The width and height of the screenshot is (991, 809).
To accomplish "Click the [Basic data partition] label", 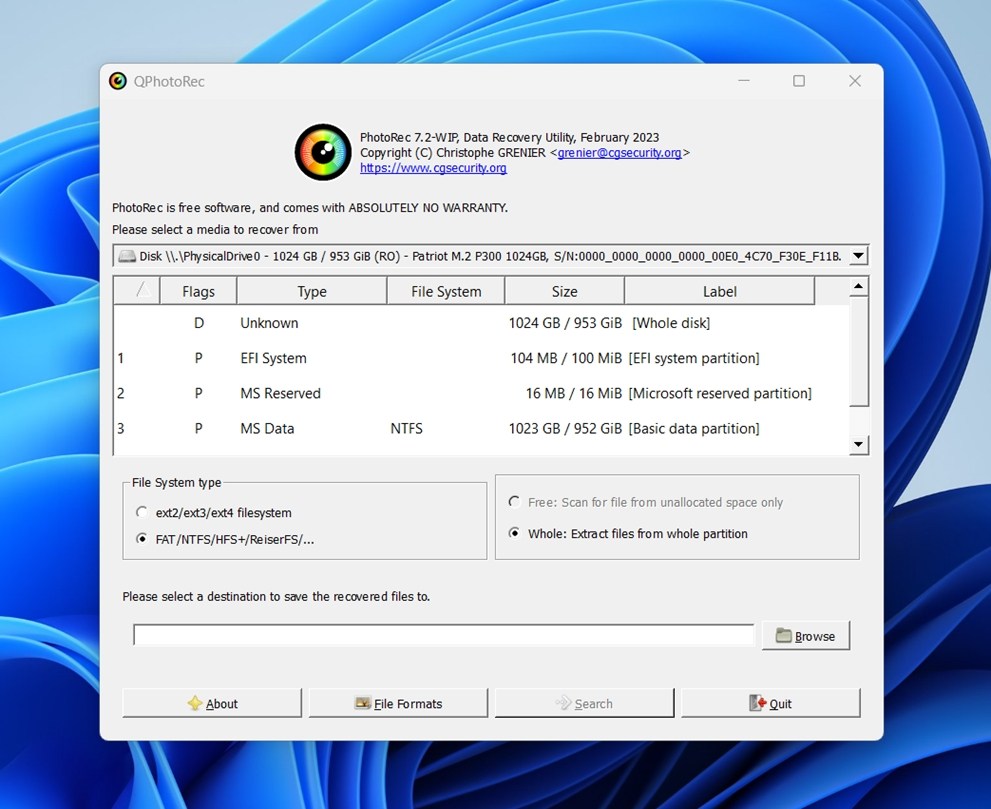I will [694, 429].
